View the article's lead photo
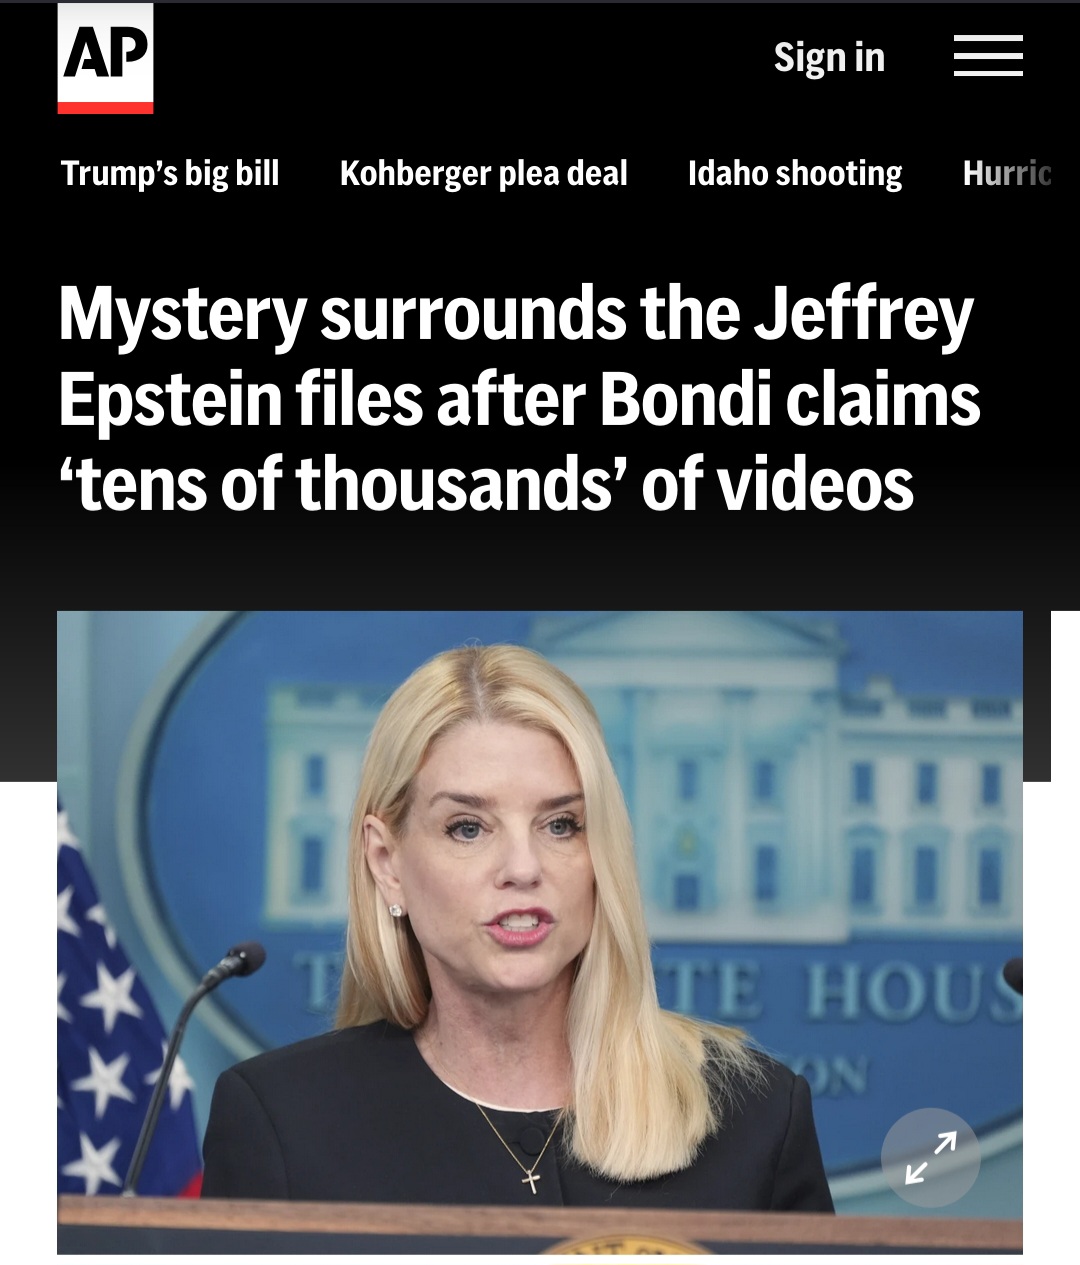This screenshot has width=1080, height=1265. pyautogui.click(x=540, y=932)
